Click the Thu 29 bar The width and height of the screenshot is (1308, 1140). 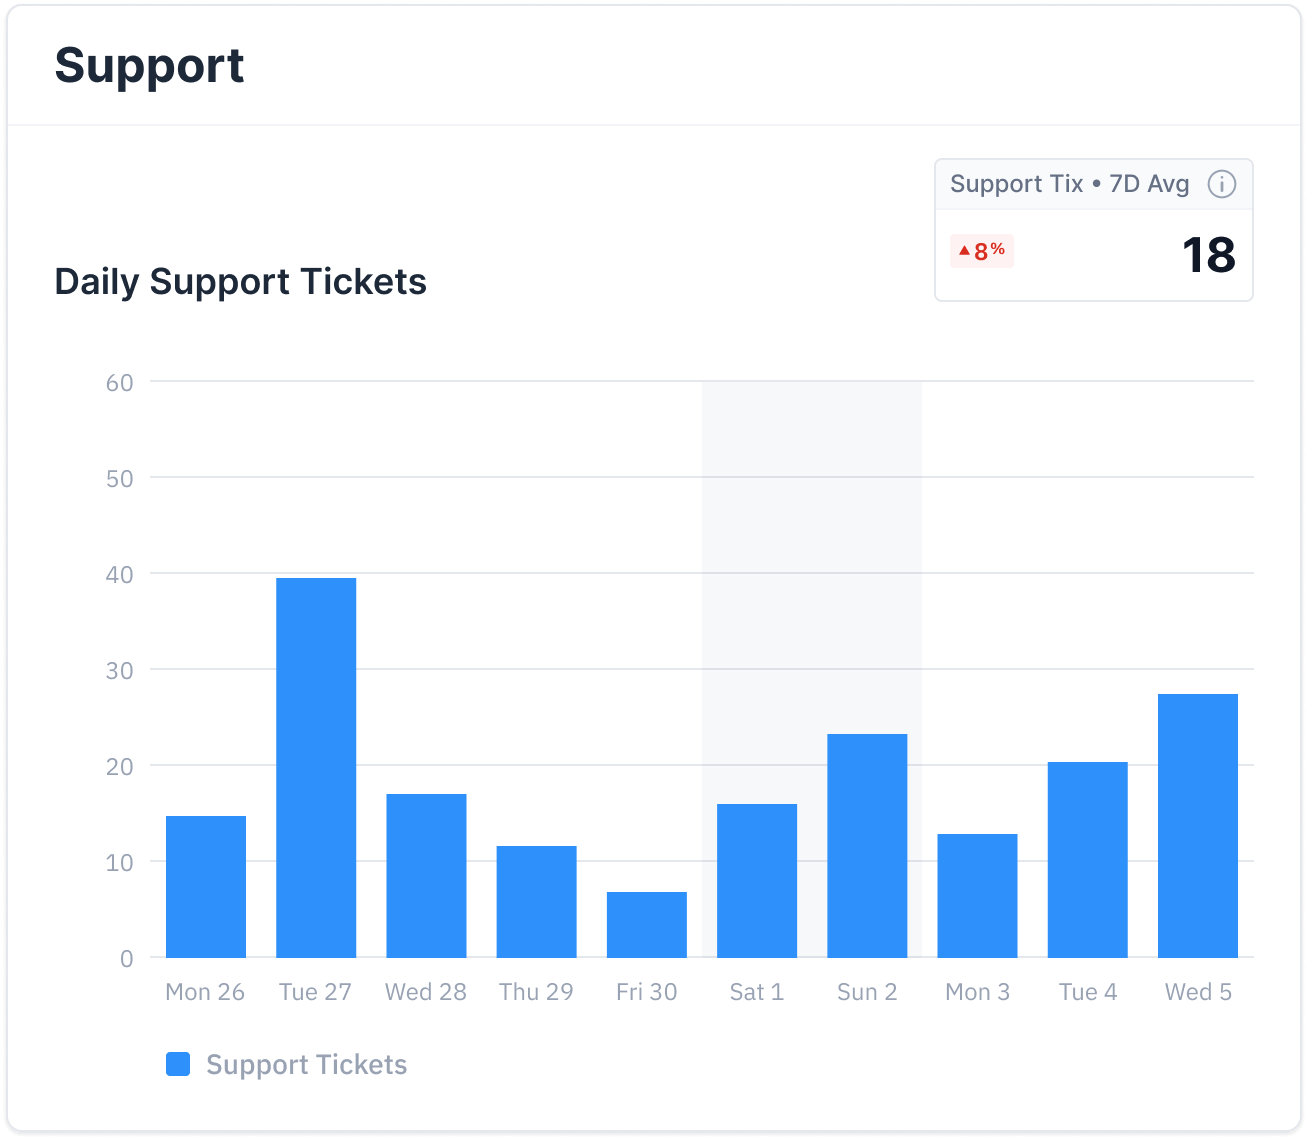click(x=537, y=902)
